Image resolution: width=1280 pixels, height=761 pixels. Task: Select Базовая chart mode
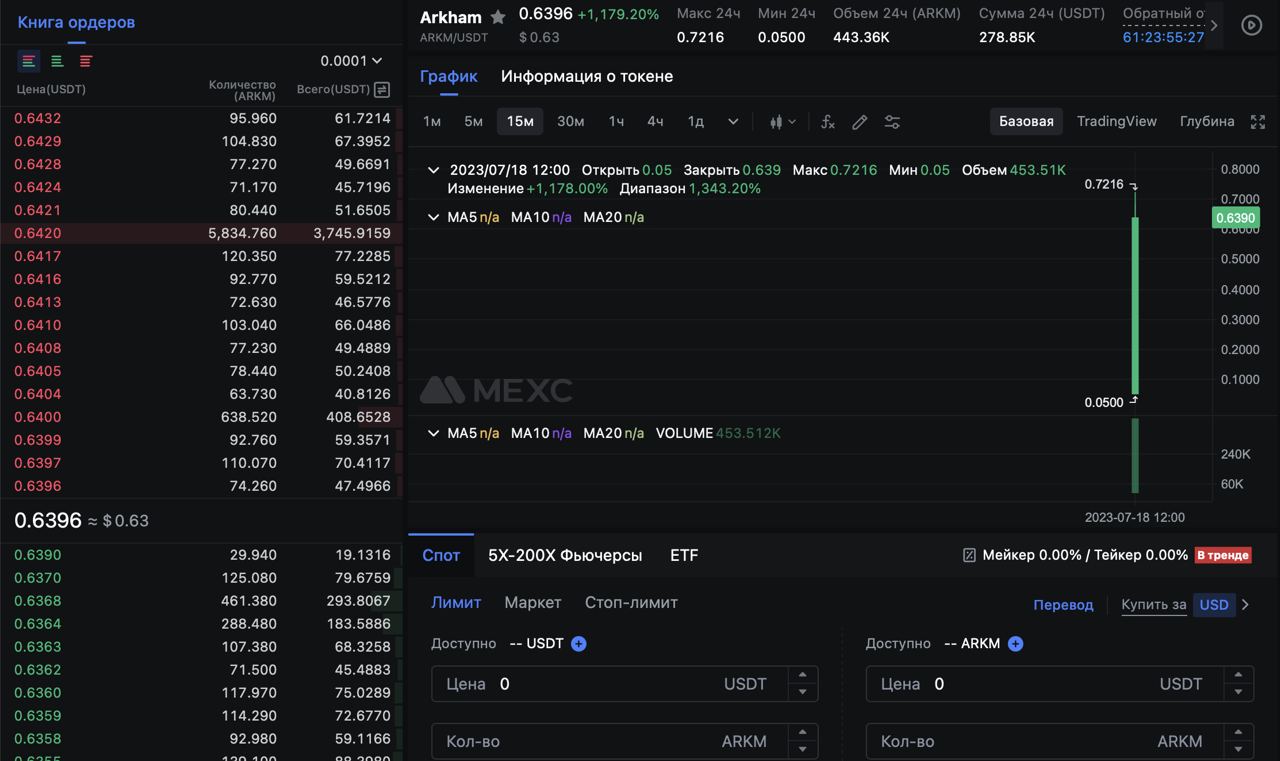point(1026,121)
